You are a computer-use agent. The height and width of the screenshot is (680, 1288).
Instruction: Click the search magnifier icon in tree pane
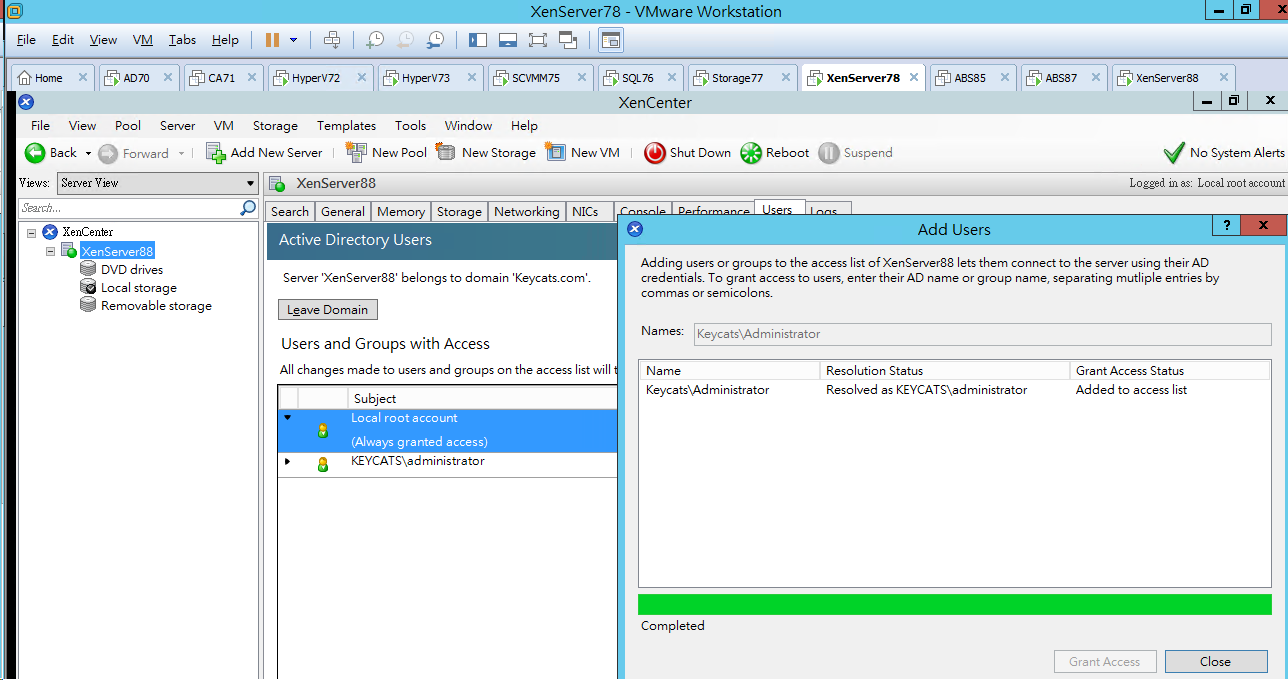[248, 208]
